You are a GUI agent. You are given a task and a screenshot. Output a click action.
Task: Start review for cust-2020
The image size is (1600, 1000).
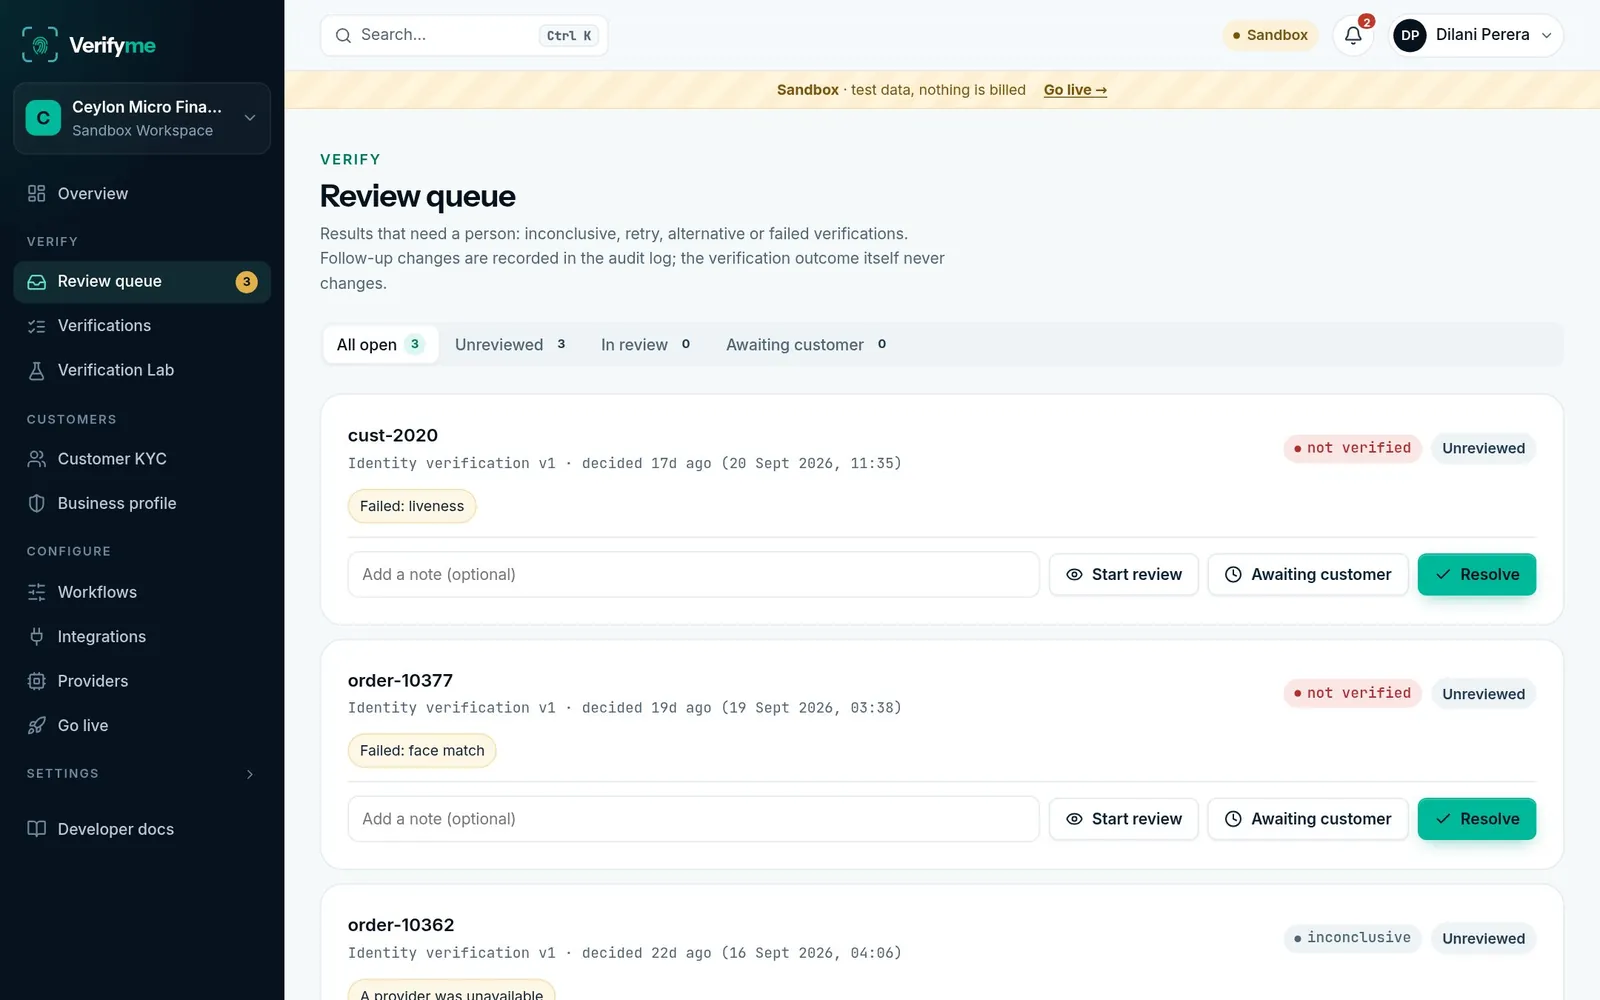(x=1123, y=575)
